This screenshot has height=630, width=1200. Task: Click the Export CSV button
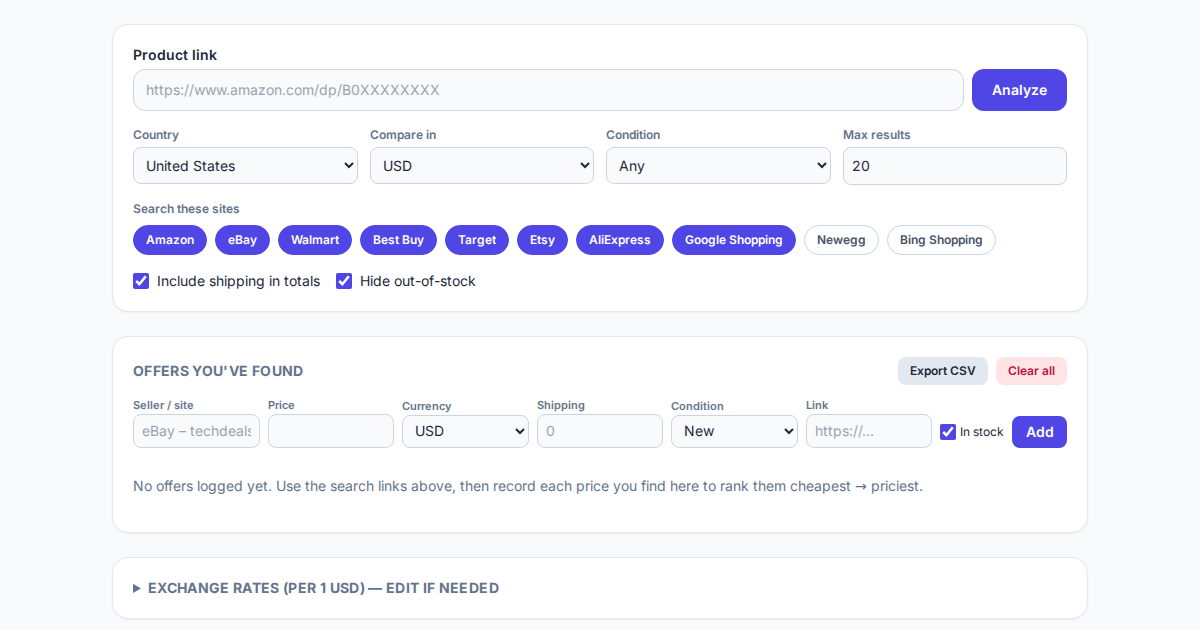[943, 371]
